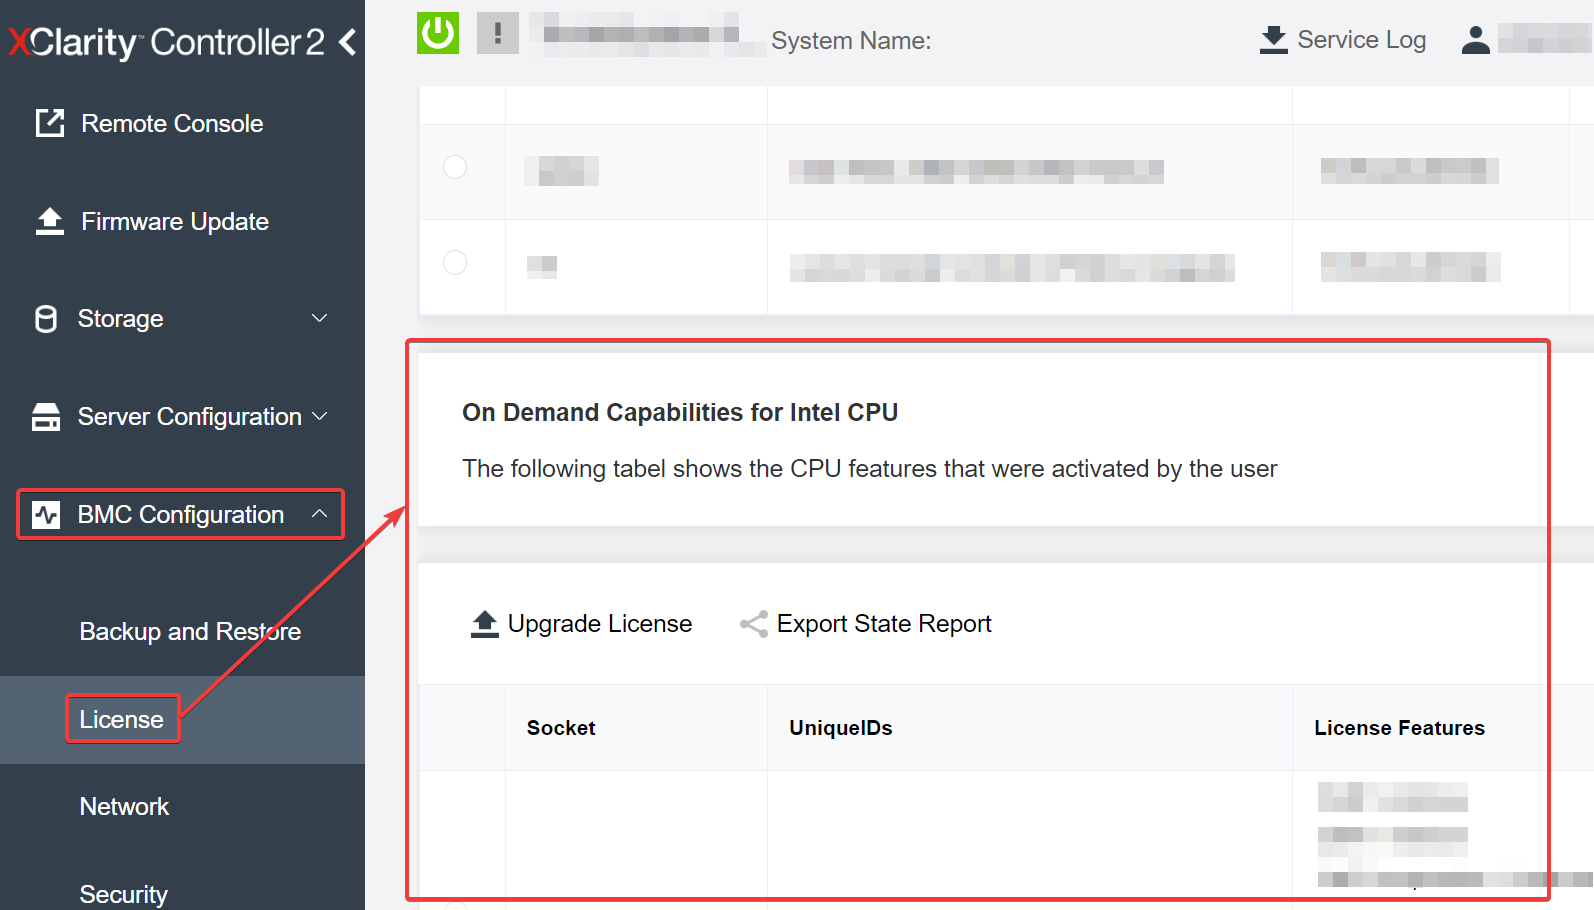This screenshot has height=910, width=1594.
Task: Click the Export State Report share icon
Action: (x=753, y=624)
